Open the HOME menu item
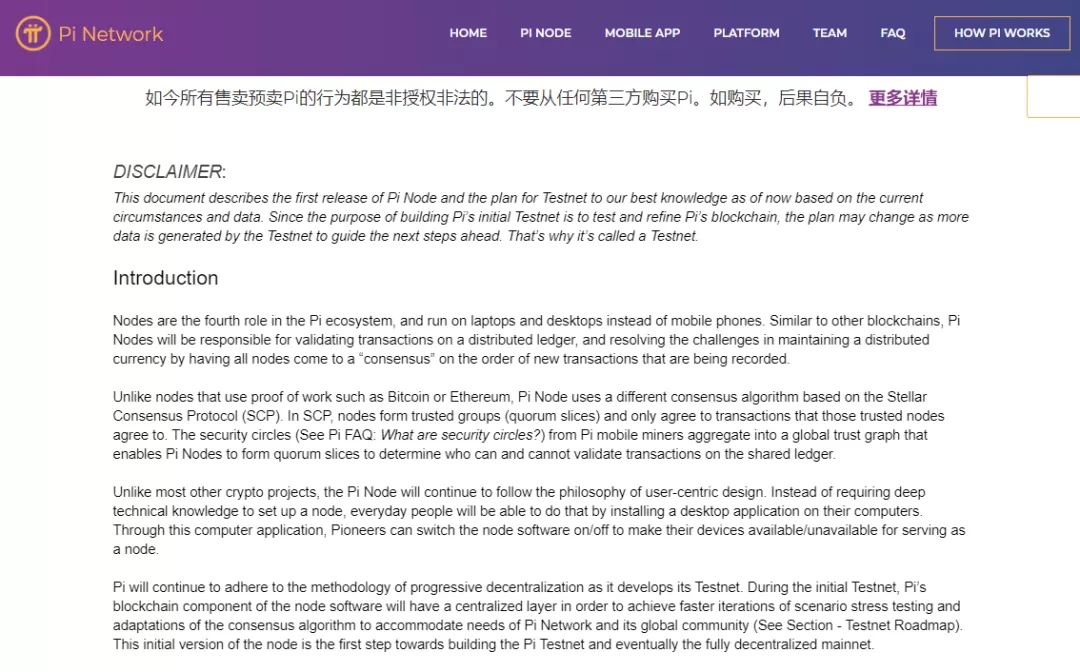The height and width of the screenshot is (672, 1080). 468,33
